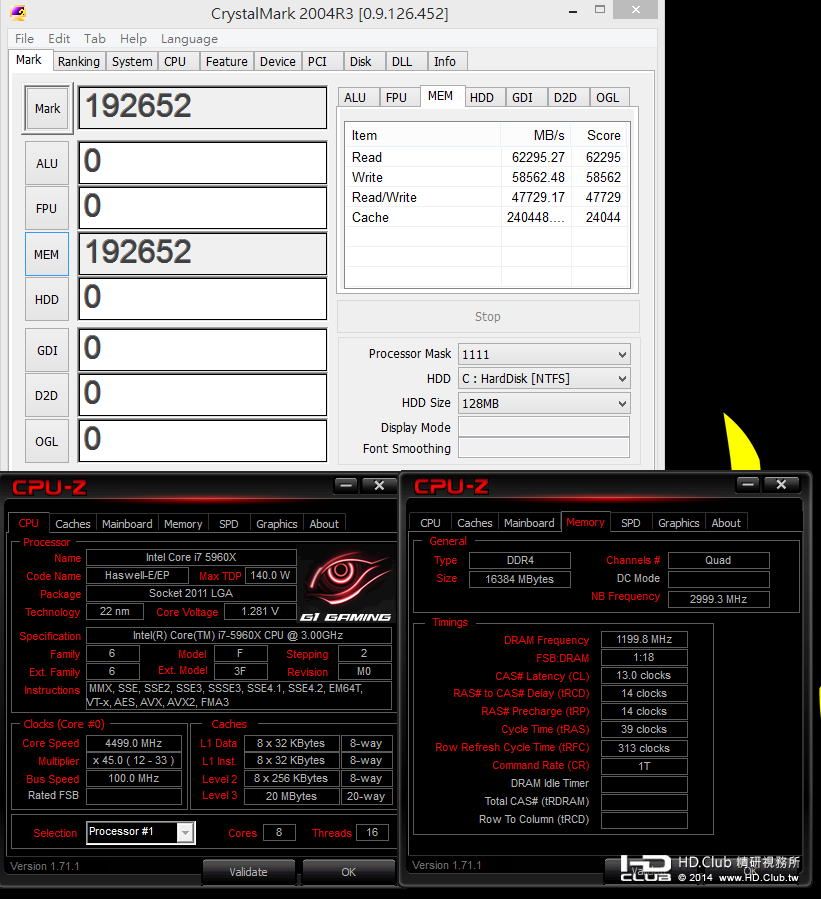This screenshot has width=821, height=899.
Task: Open SPD tab in left CPU-Z window
Action: coord(229,523)
